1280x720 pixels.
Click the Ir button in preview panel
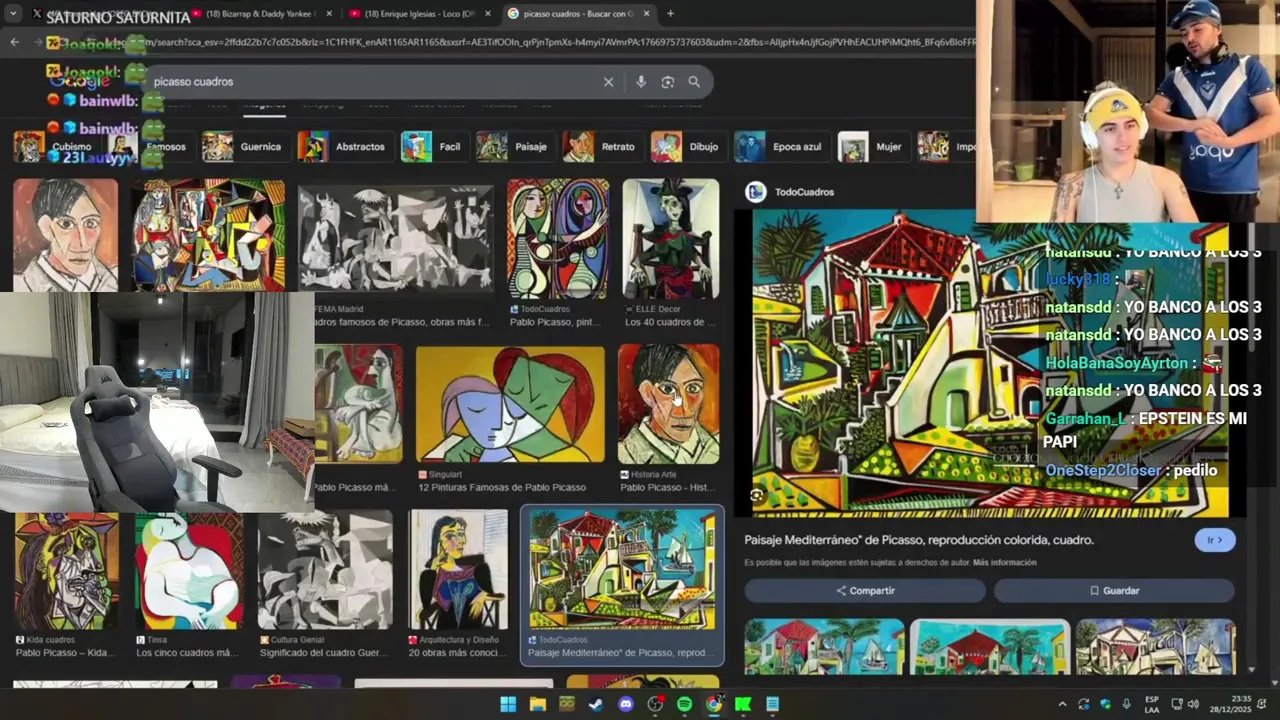coord(1215,540)
